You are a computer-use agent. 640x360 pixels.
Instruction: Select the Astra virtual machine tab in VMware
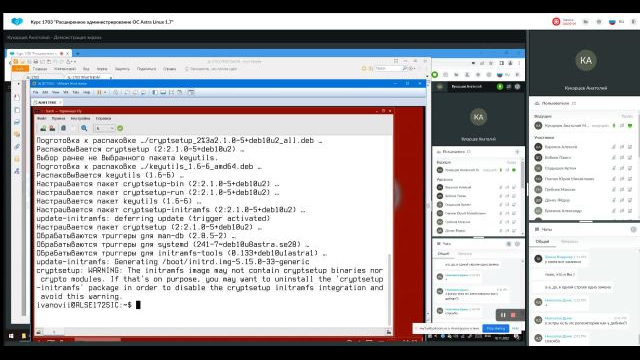pyautogui.click(x=47, y=102)
